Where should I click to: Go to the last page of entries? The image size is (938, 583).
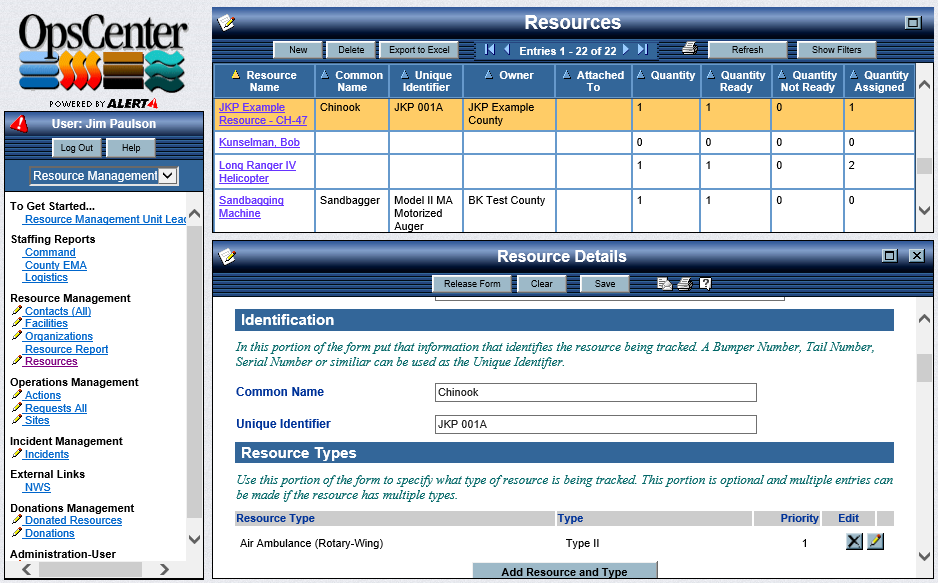tap(642, 49)
